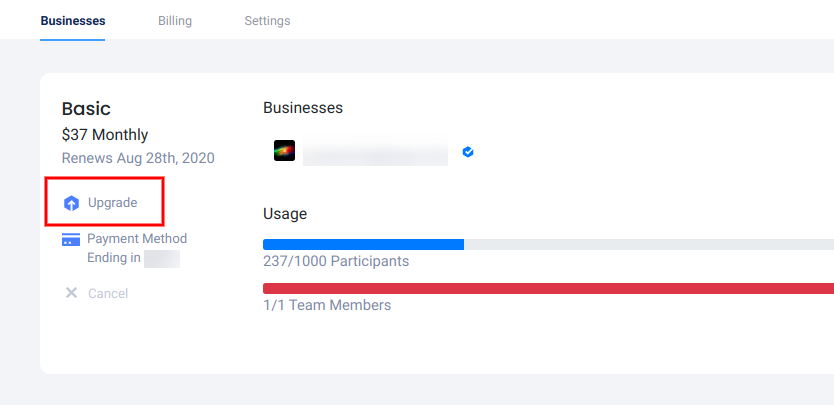The height and width of the screenshot is (405, 834).
Task: Click the "Renews Aug 28th, 2020" text
Action: click(x=138, y=158)
